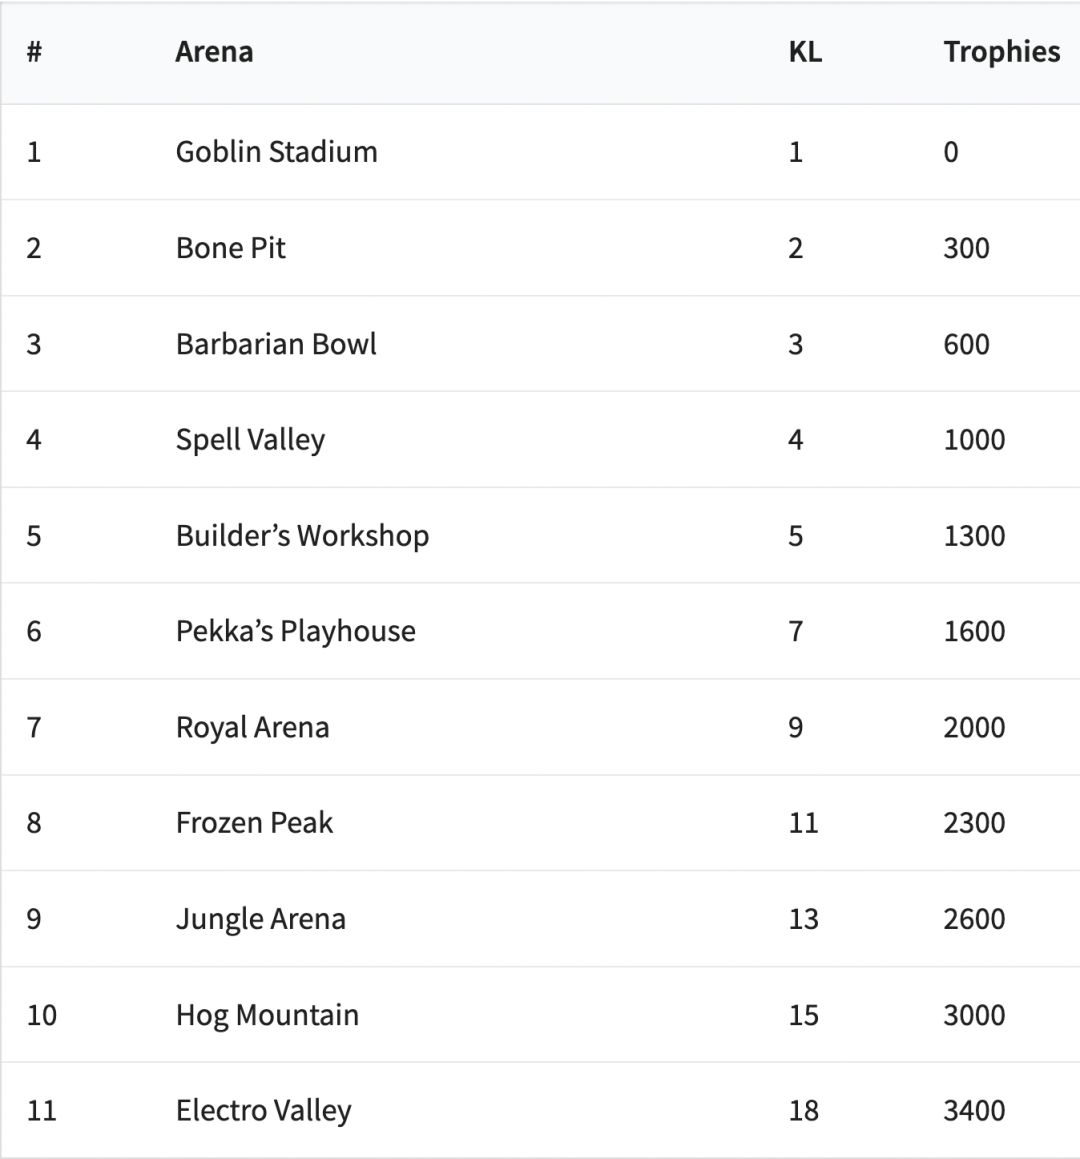Click the 1600 trophies cell
This screenshot has width=1080, height=1159.
point(974,631)
